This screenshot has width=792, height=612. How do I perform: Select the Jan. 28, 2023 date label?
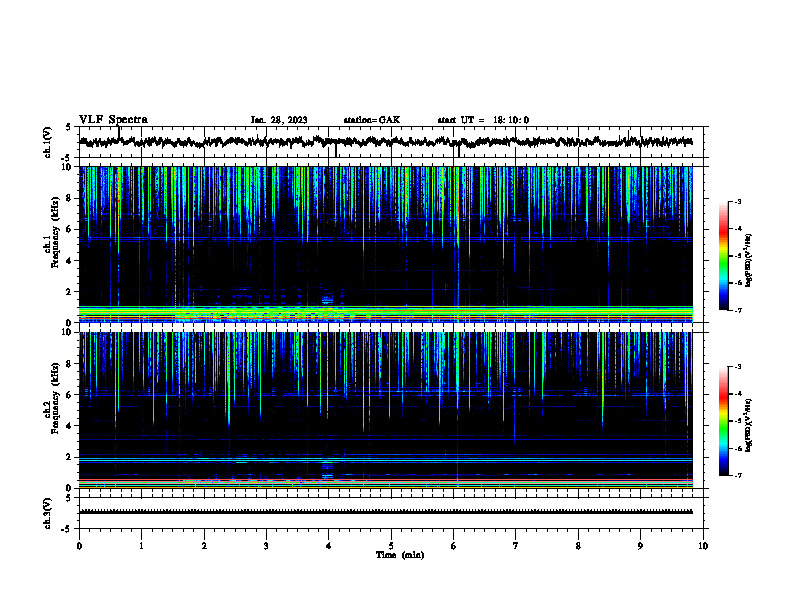pos(279,120)
